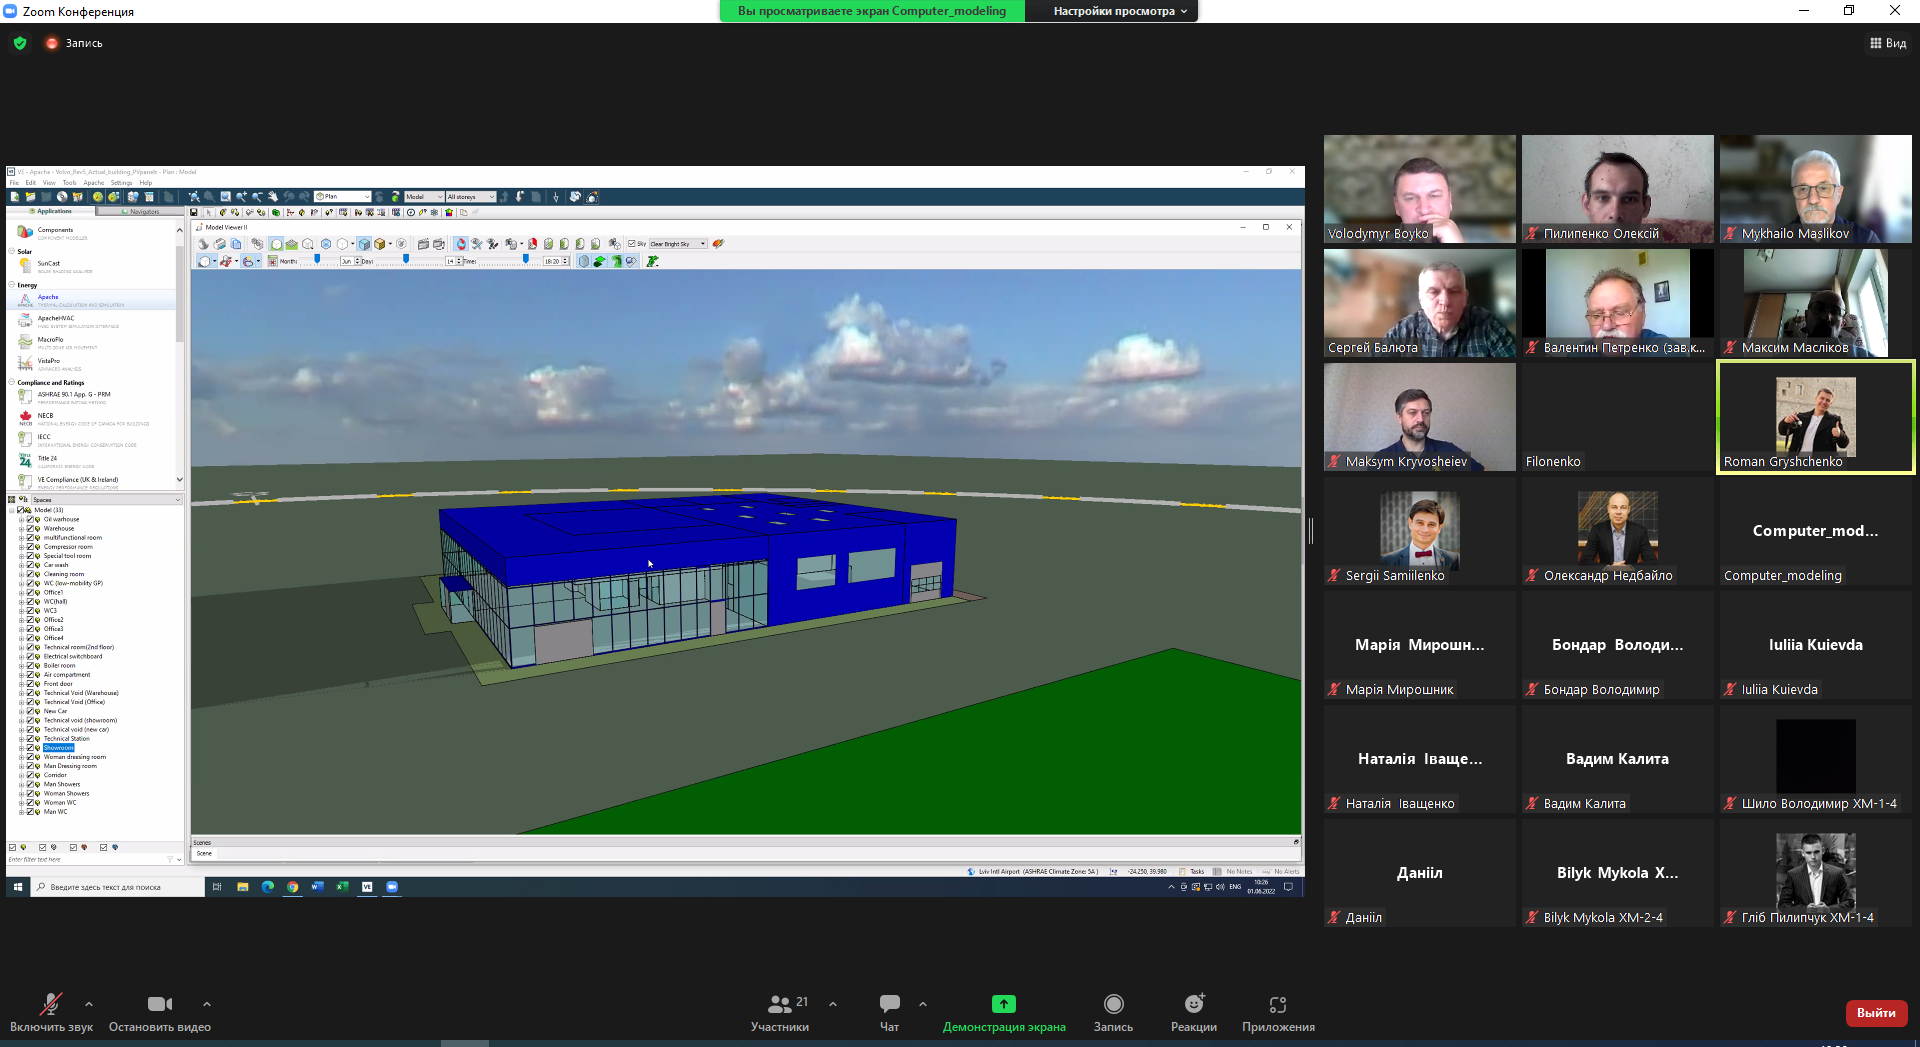
Task: Click the save icon in VE secondary toolbar
Action: coord(194,212)
